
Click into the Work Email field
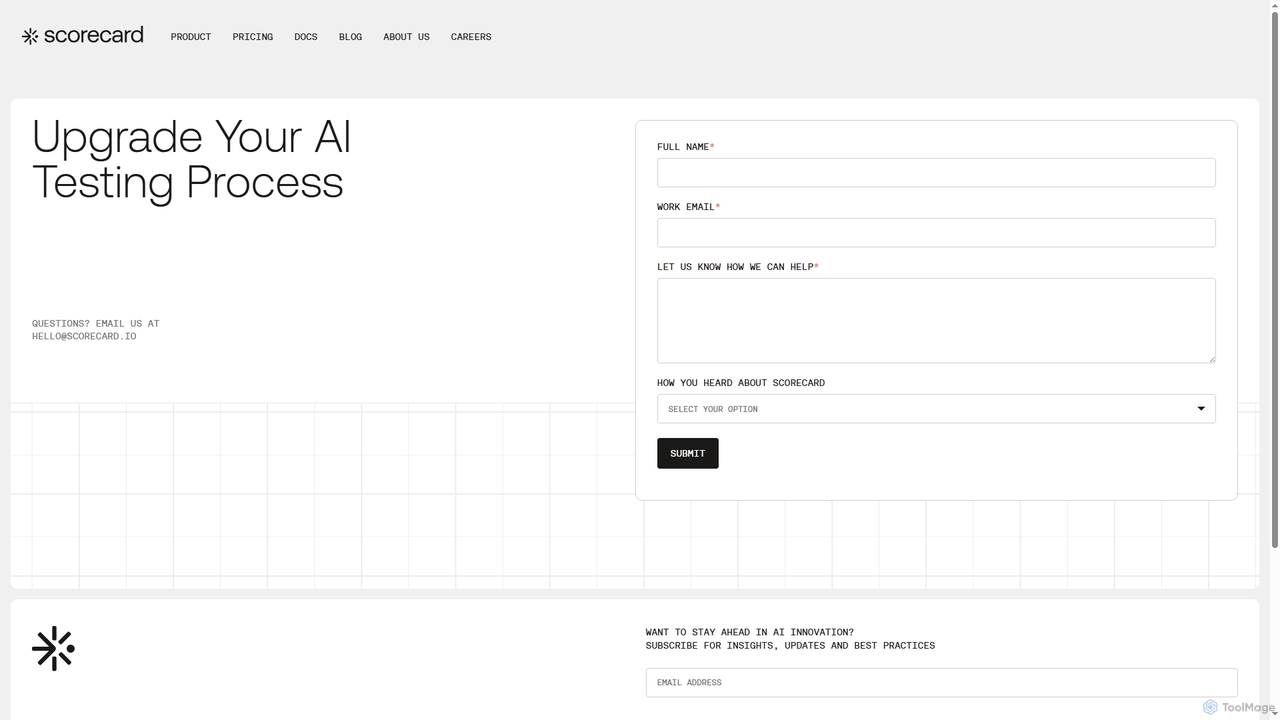coord(936,232)
